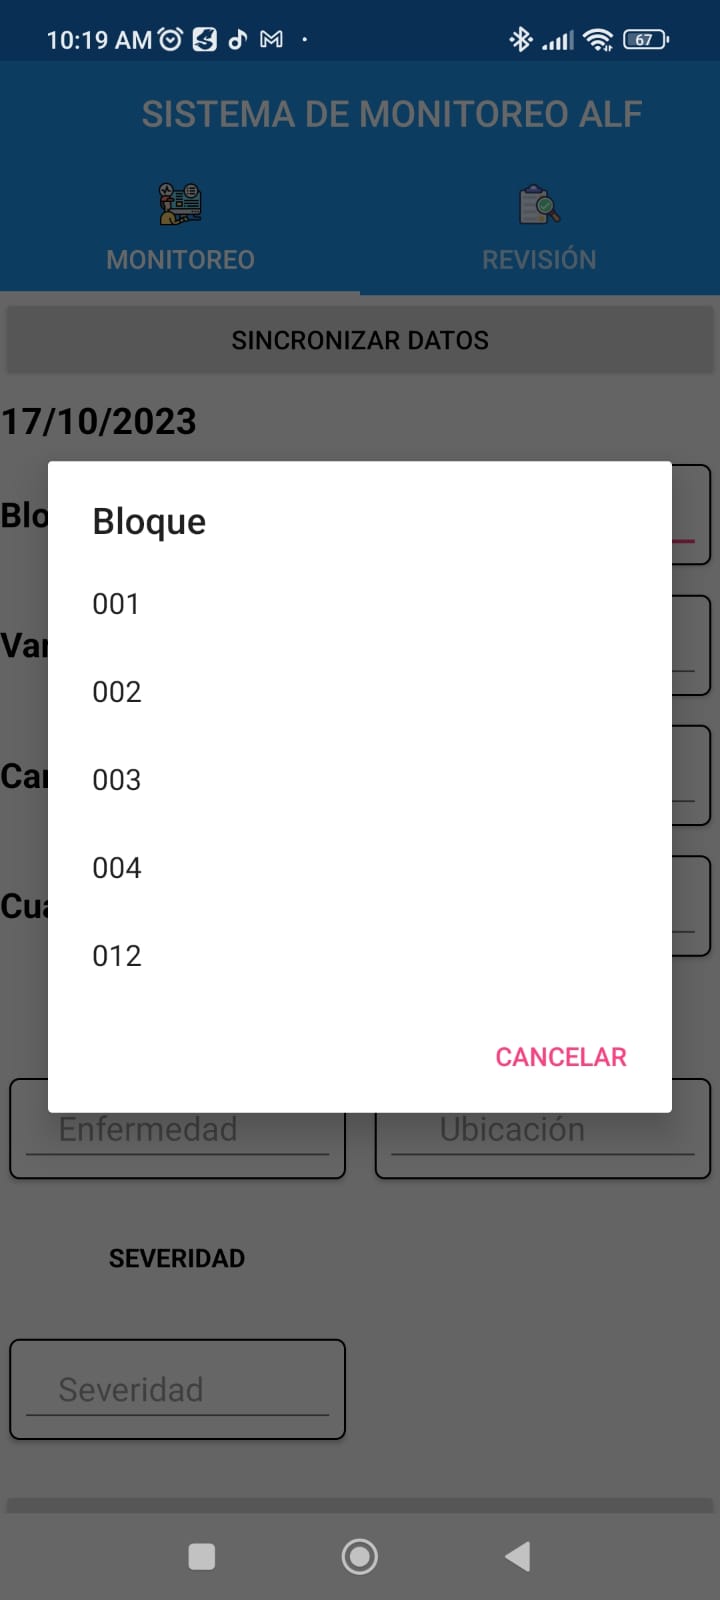Tap the Wi-Fi signal icon

[x=598, y=40]
